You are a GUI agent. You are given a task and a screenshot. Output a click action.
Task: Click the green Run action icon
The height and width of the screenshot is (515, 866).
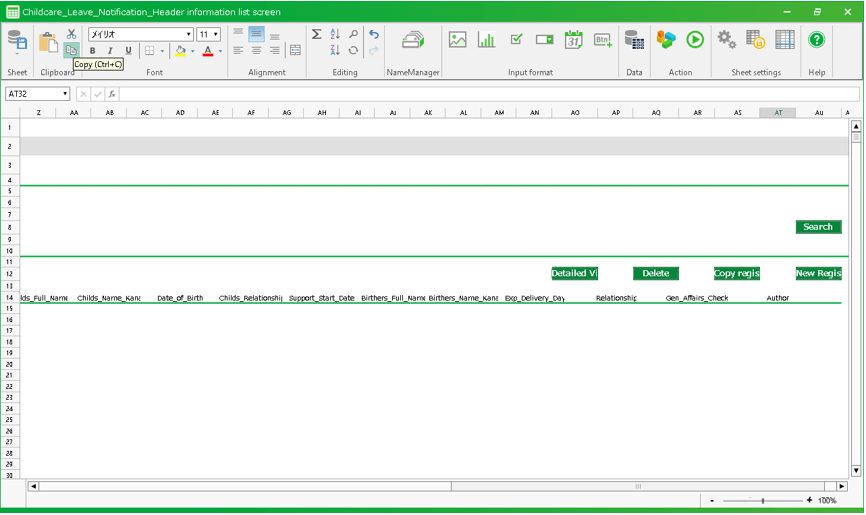click(695, 40)
